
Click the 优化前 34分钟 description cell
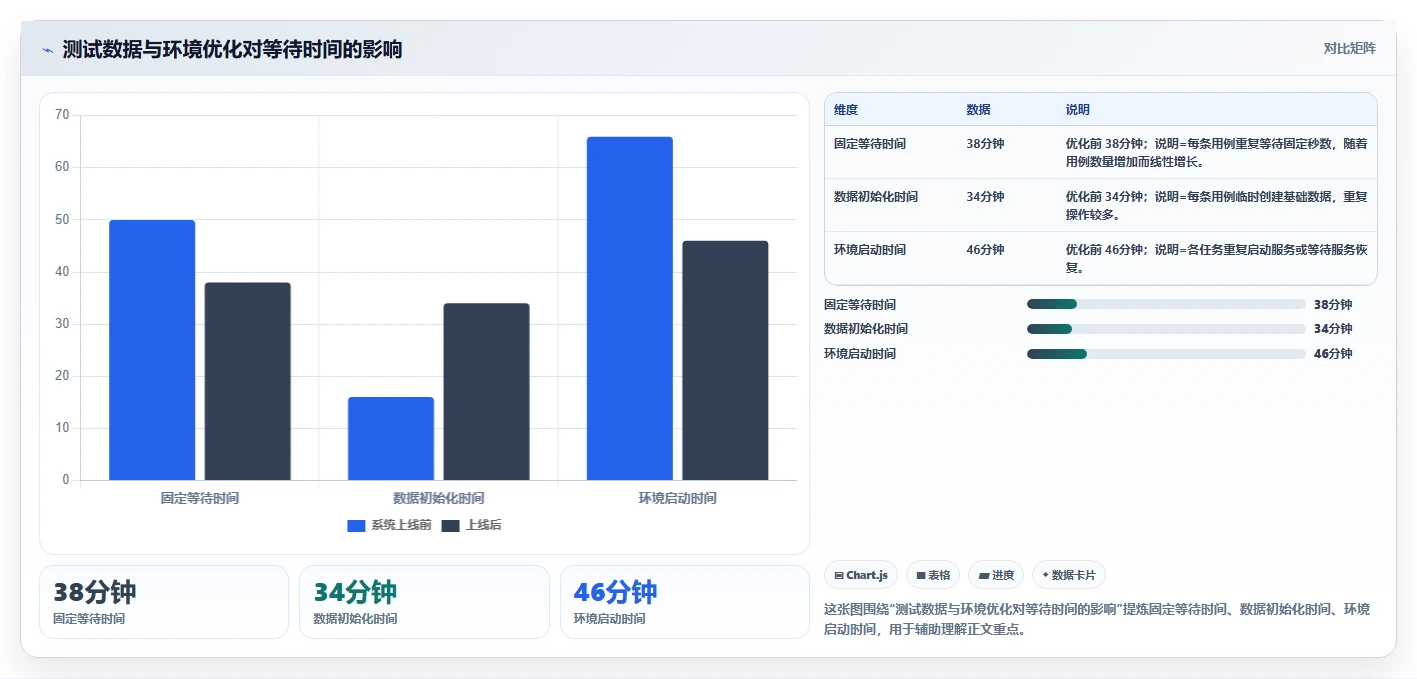click(x=1216, y=206)
